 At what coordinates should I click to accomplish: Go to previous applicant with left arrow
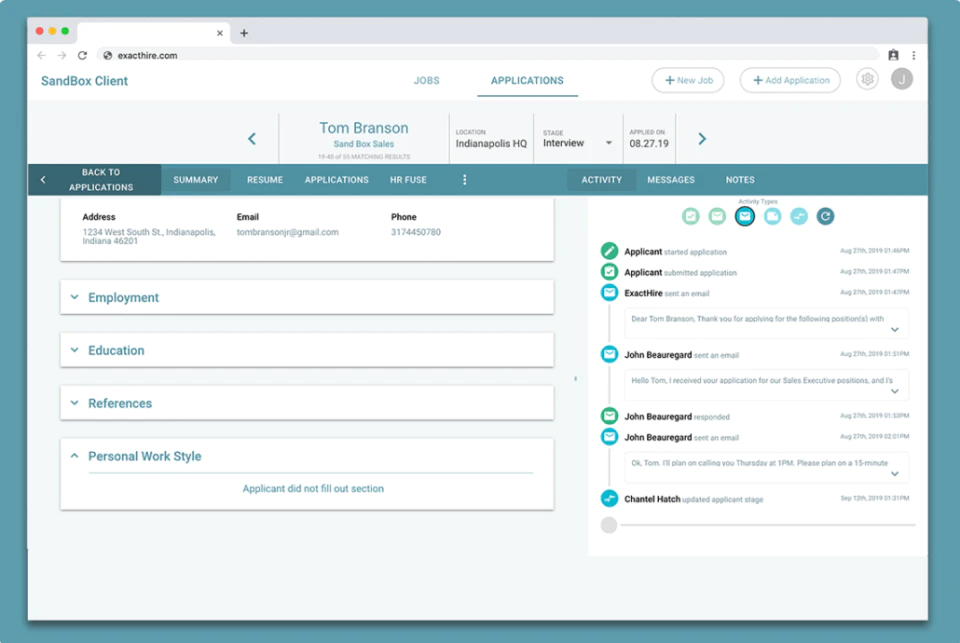point(252,139)
